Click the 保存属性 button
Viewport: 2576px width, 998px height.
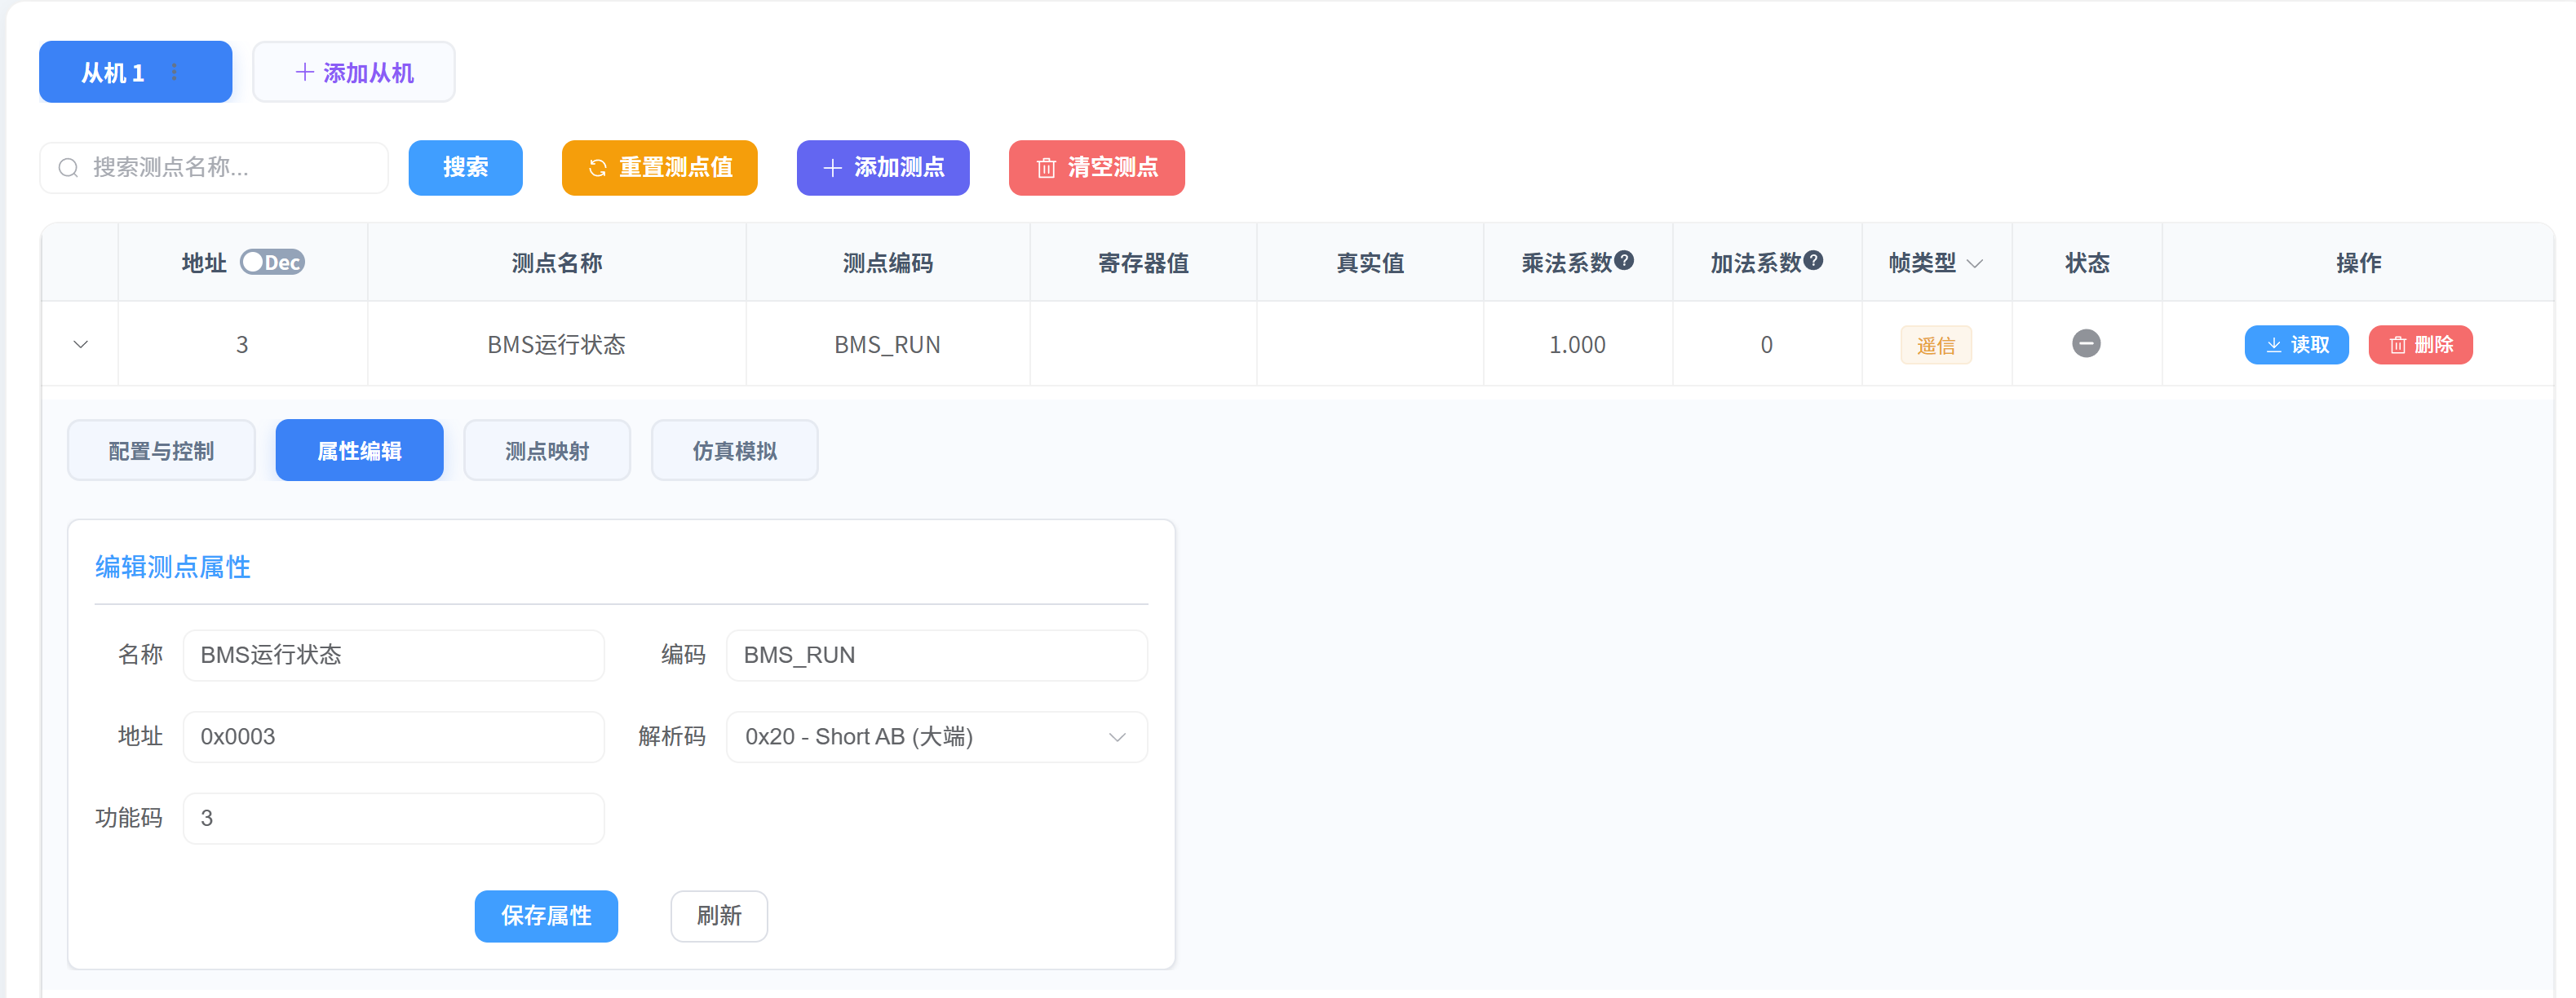(546, 916)
